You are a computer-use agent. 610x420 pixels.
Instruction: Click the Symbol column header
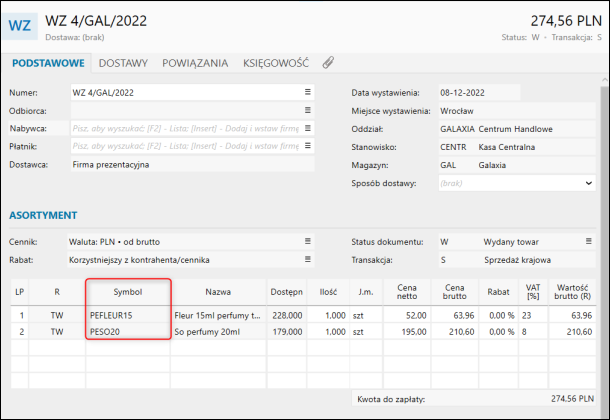point(127,293)
